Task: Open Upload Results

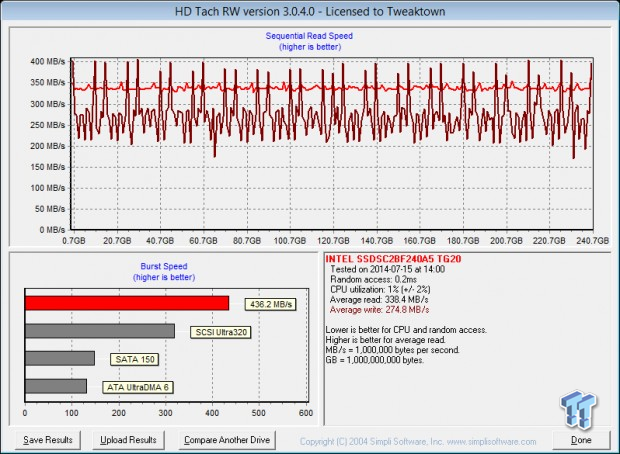Action: [128, 440]
